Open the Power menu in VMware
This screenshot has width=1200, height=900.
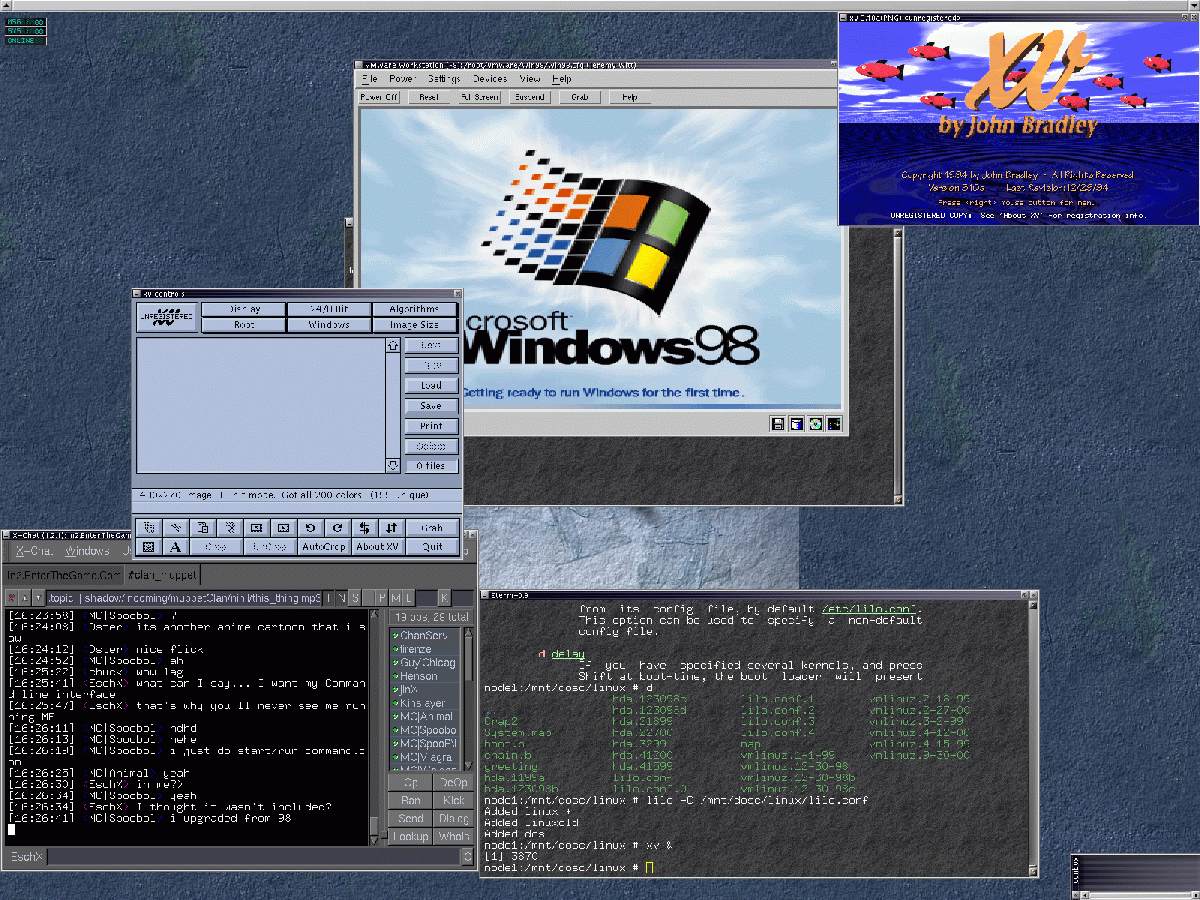coord(402,79)
